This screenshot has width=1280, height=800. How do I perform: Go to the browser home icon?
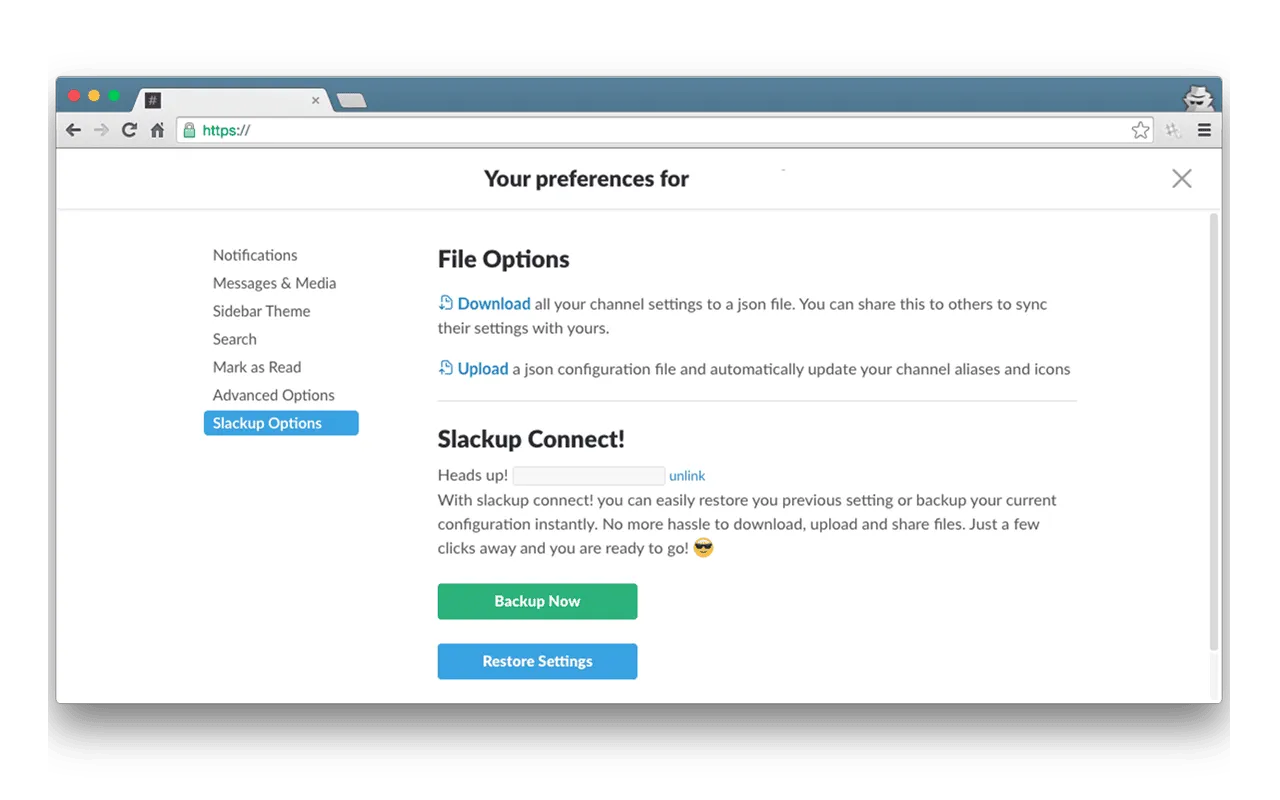(157, 130)
